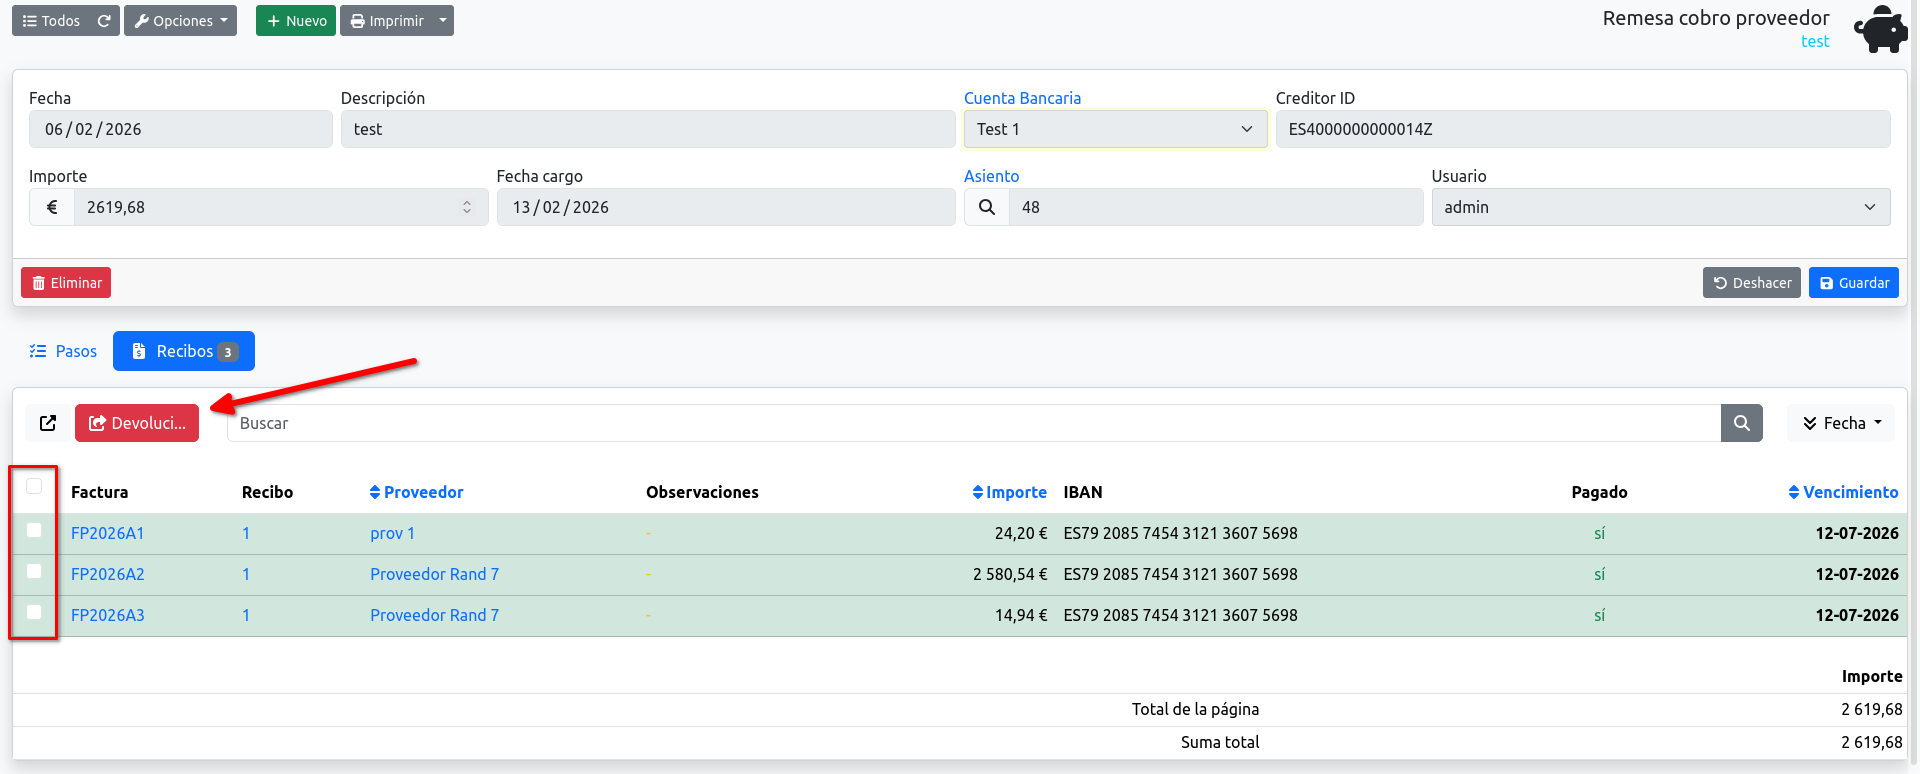Tick the select-all checkbox in header
Screen dimensions: 1920x774
coord(34,486)
